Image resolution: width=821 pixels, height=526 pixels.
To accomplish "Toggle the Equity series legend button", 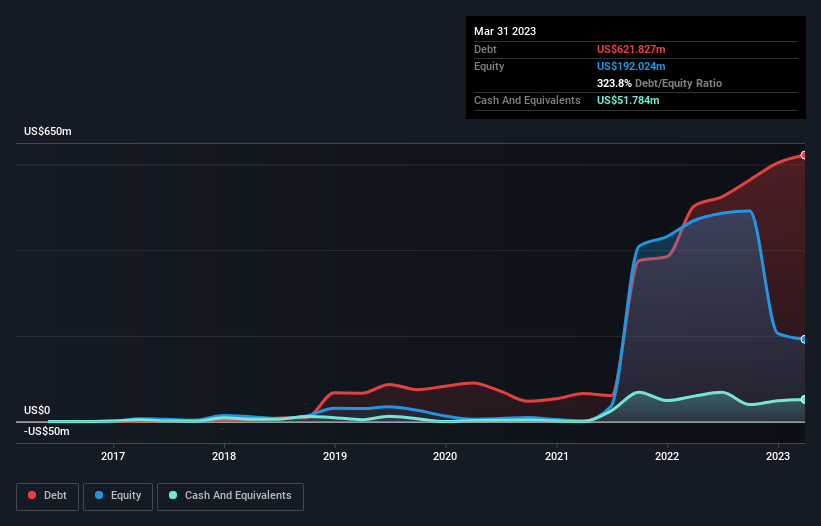I will point(118,496).
